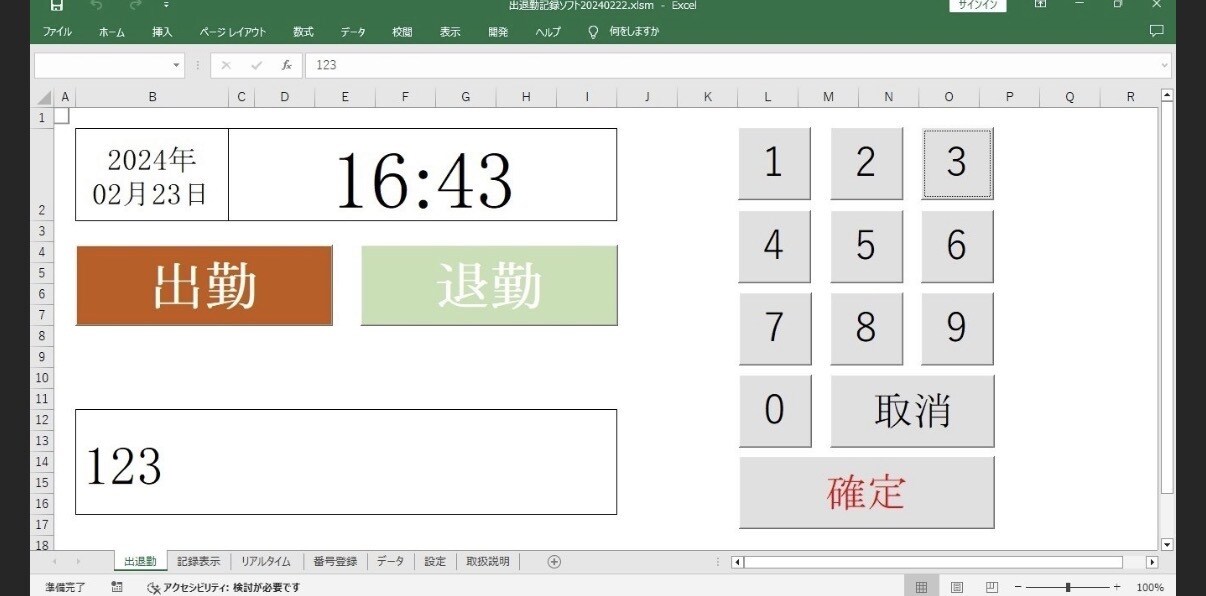Switch to the 番号登録 sheet tab
Screen dimensions: 1206x596
(335, 562)
